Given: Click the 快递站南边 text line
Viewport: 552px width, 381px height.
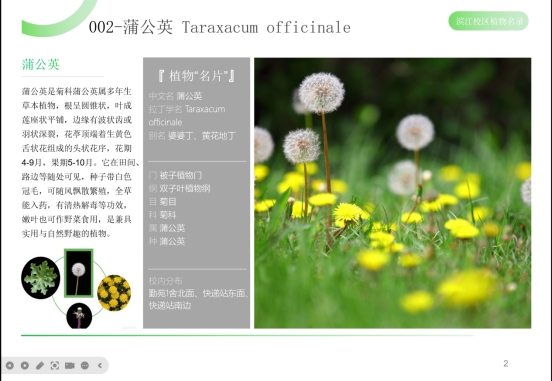Looking at the screenshot, I should coord(170,305).
